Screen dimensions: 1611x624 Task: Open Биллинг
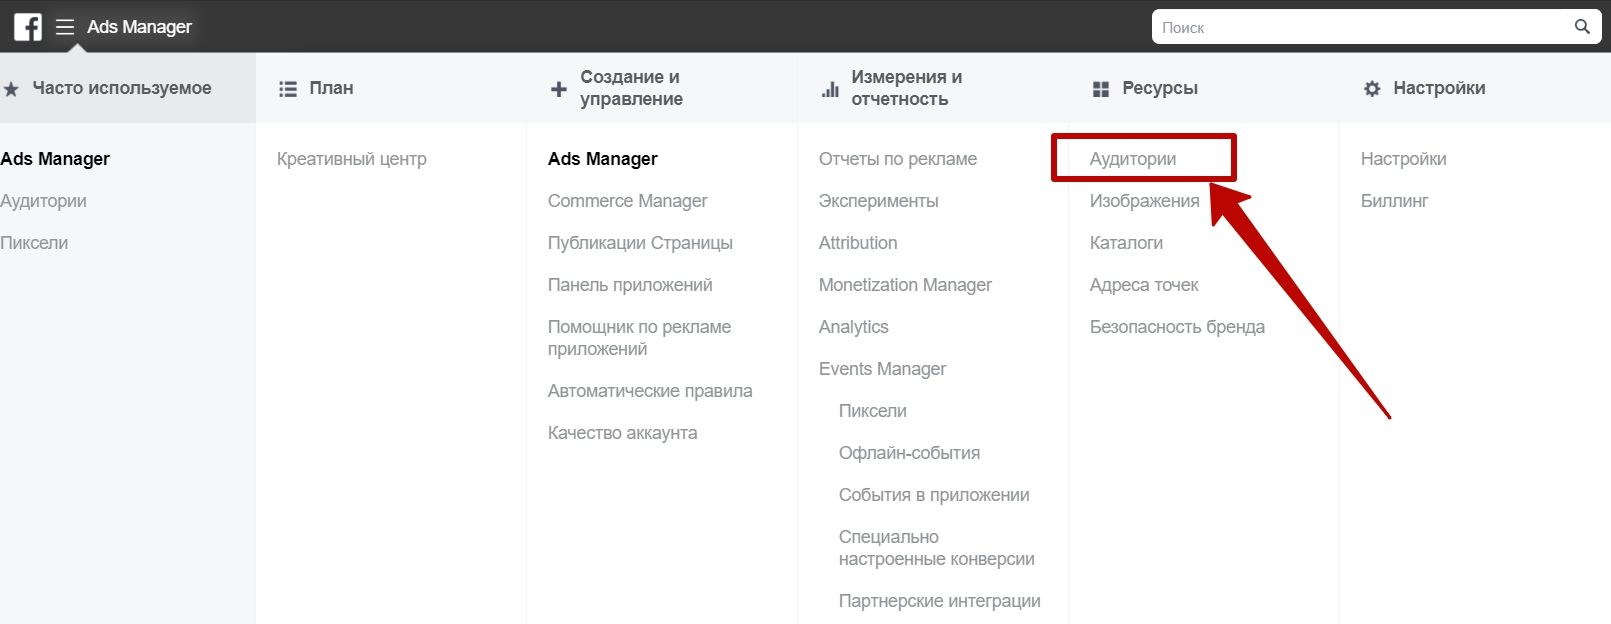pyautogui.click(x=1395, y=201)
